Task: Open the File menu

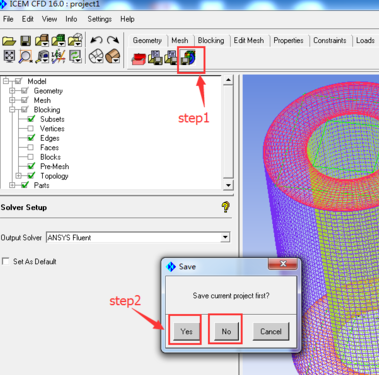Action: pyautogui.click(x=8, y=19)
